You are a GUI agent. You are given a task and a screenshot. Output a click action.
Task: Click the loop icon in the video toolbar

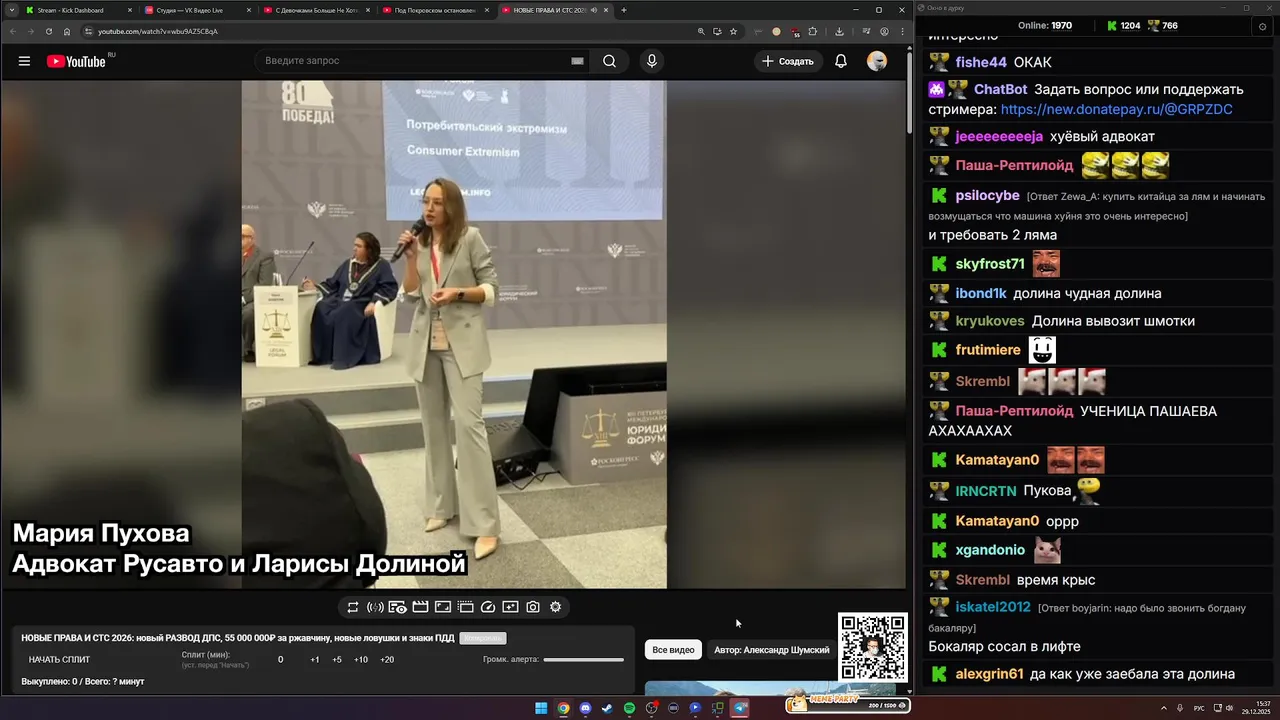click(x=353, y=607)
